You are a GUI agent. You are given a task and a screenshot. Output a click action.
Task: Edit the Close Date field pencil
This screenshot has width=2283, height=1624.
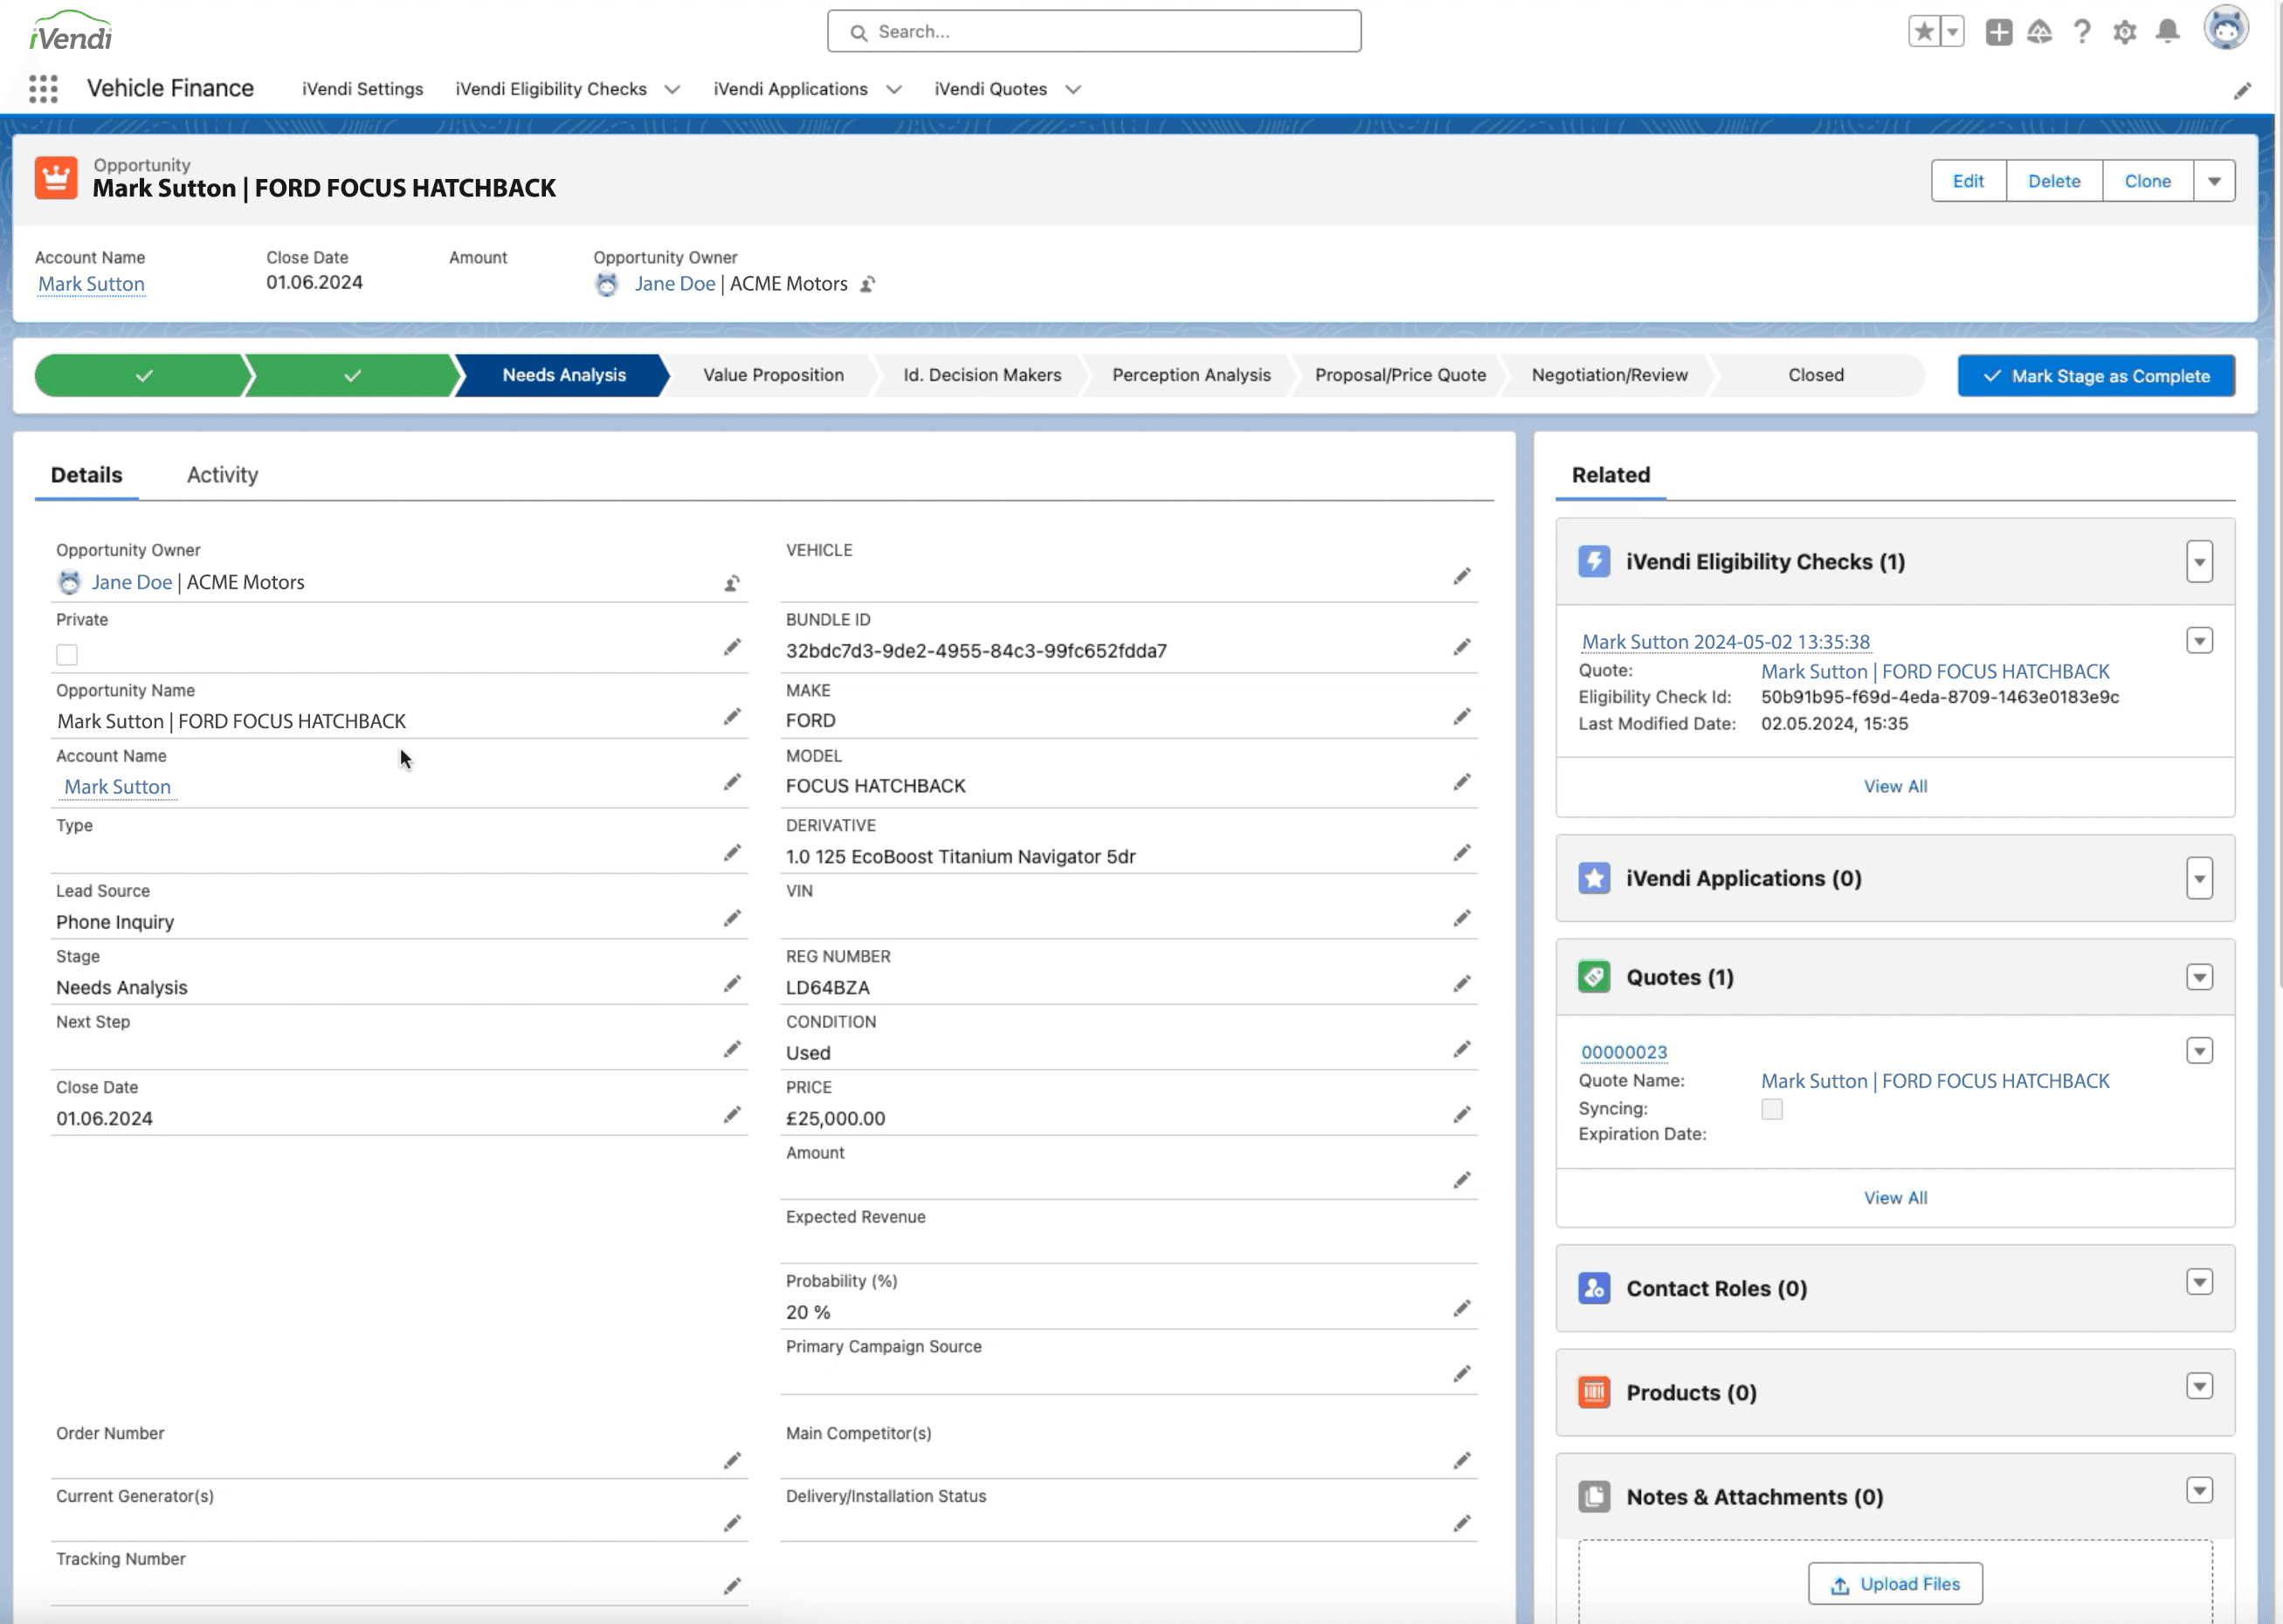732,1114
